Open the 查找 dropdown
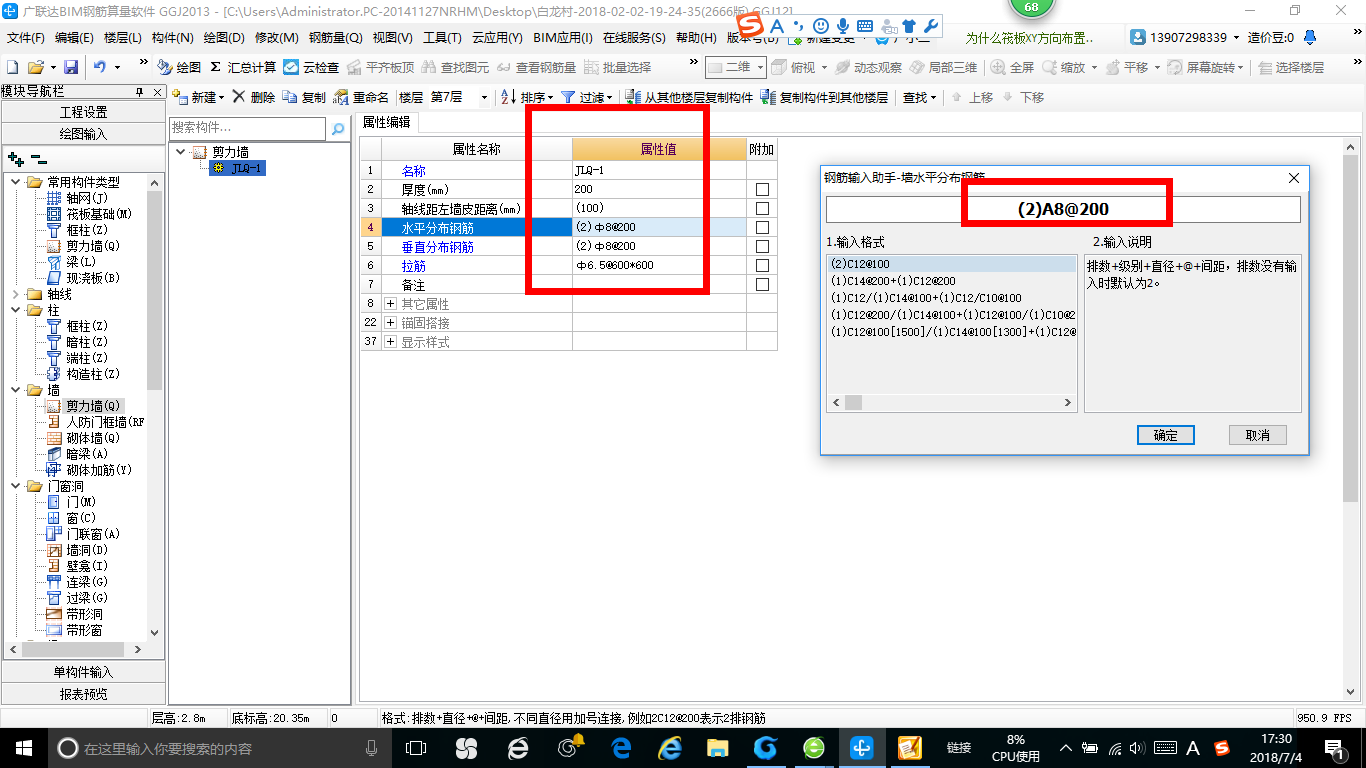This screenshot has width=1366, height=768. point(921,97)
